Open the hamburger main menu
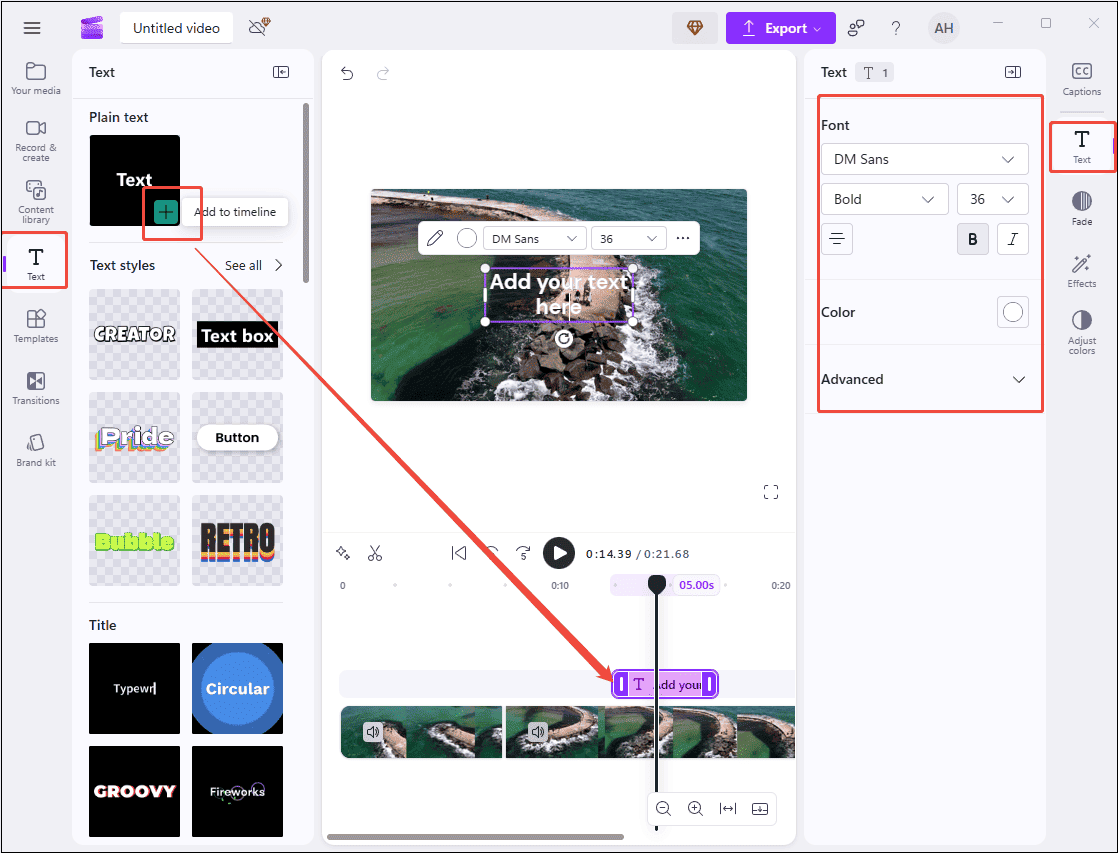Viewport: 1118px width, 853px height. tap(32, 28)
